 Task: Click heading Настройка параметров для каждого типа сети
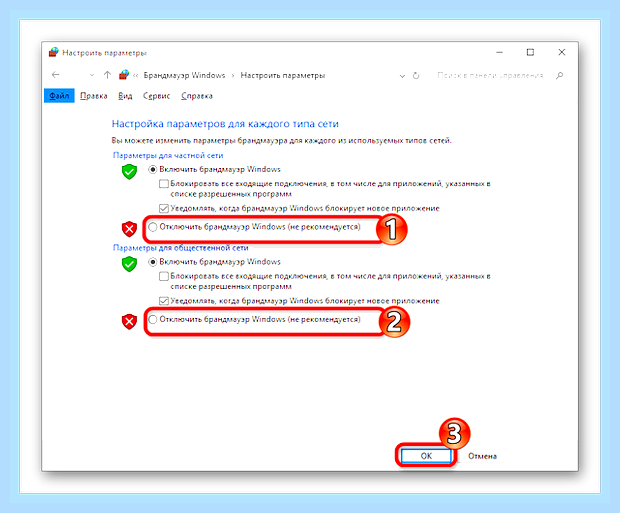pos(225,124)
